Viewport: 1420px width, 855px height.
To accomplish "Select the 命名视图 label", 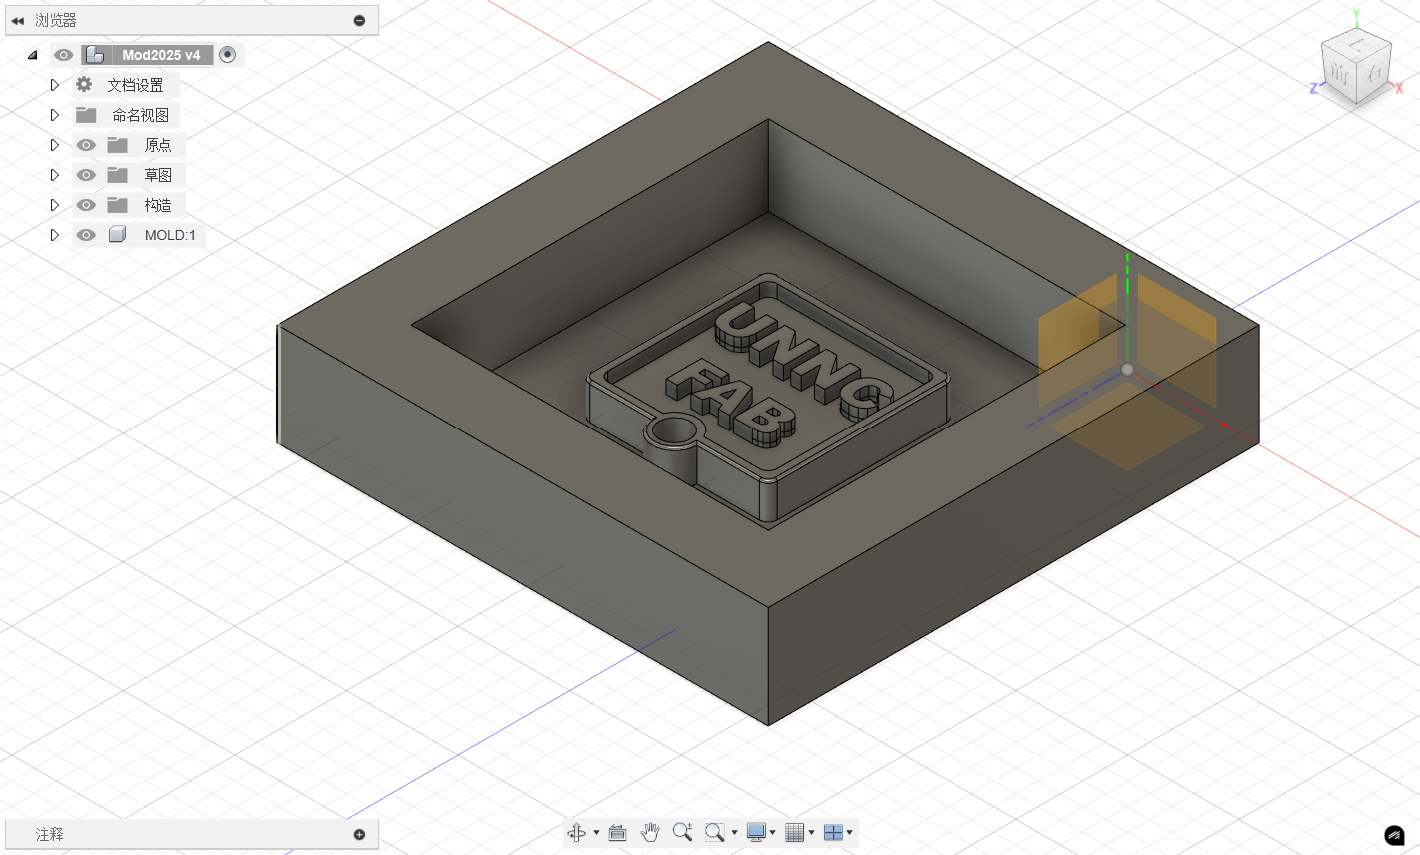I will pos(141,115).
